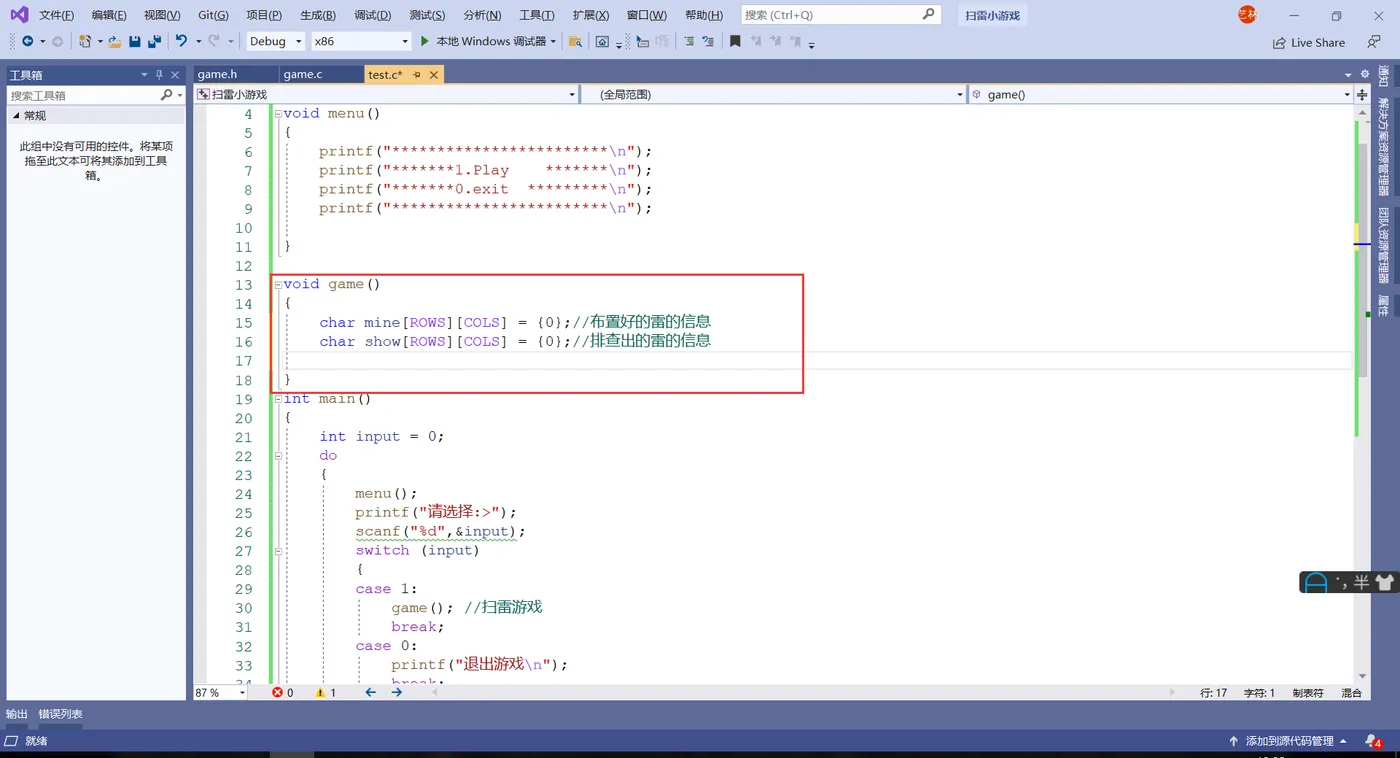Viewport: 1400px width, 758px height.
Task: Collapse the void menu() function outline
Action: click(277, 114)
